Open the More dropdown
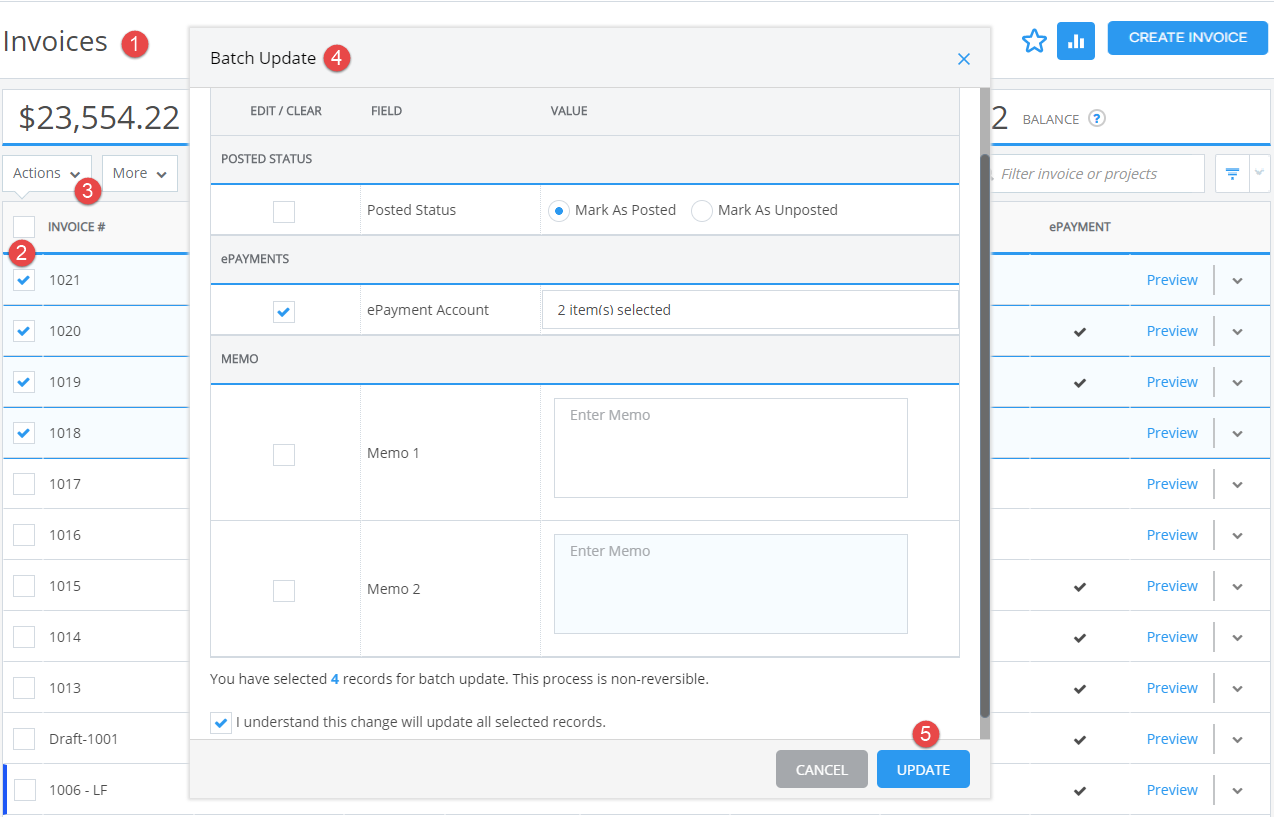1274x817 pixels. point(140,173)
